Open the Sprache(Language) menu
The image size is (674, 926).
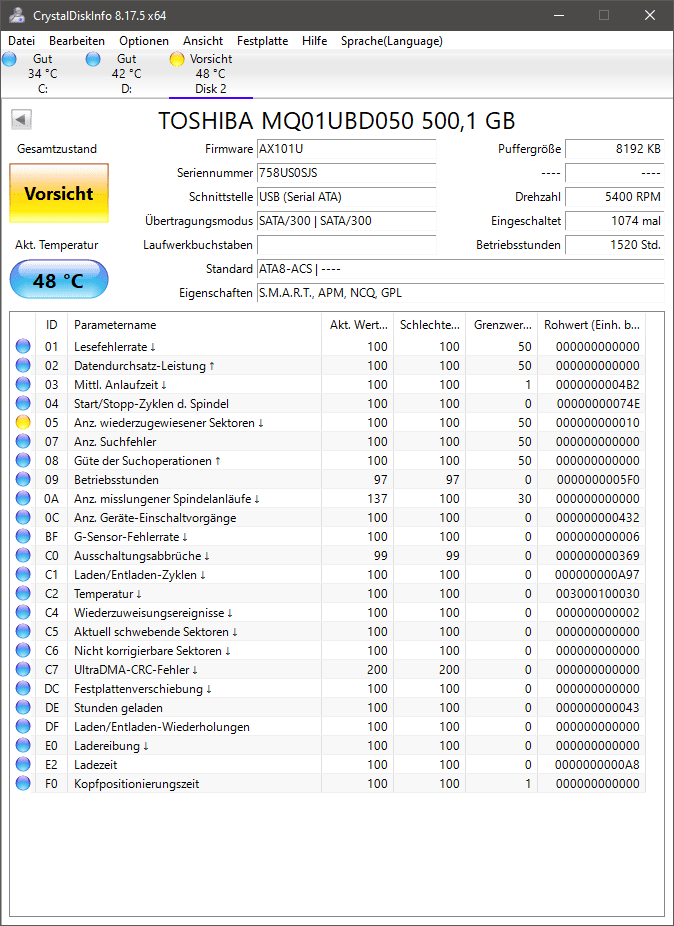click(392, 41)
